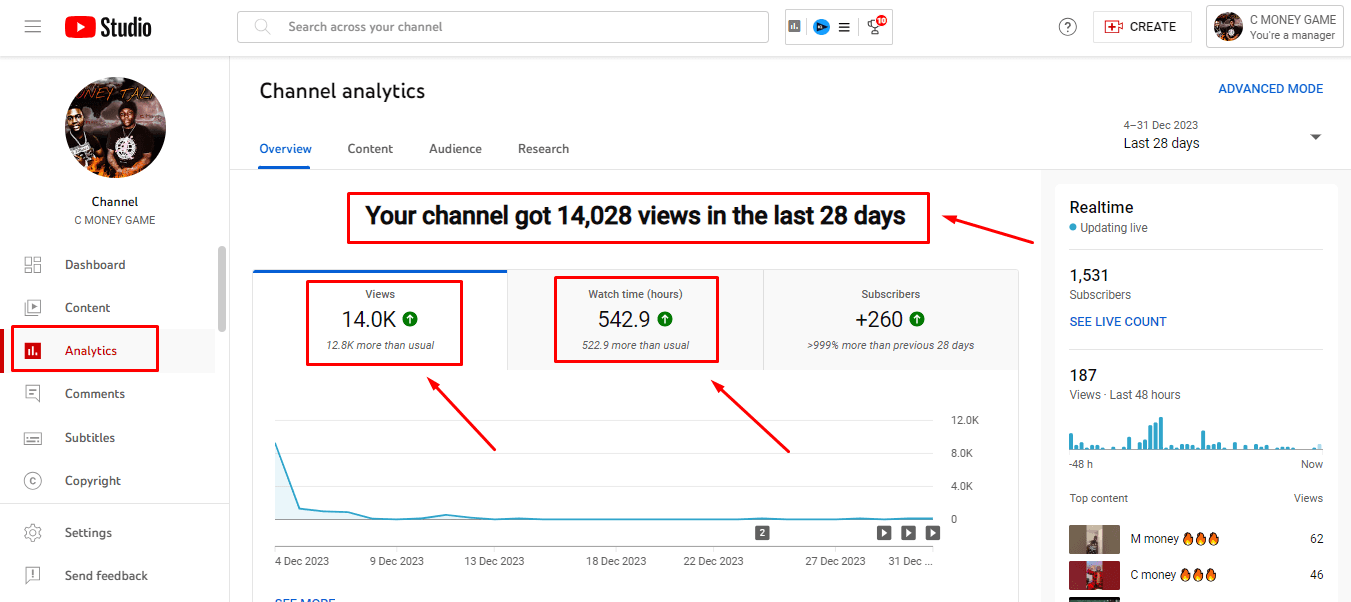Click the Settings gear icon
Viewport: 1351px width, 602px height.
click(x=33, y=533)
